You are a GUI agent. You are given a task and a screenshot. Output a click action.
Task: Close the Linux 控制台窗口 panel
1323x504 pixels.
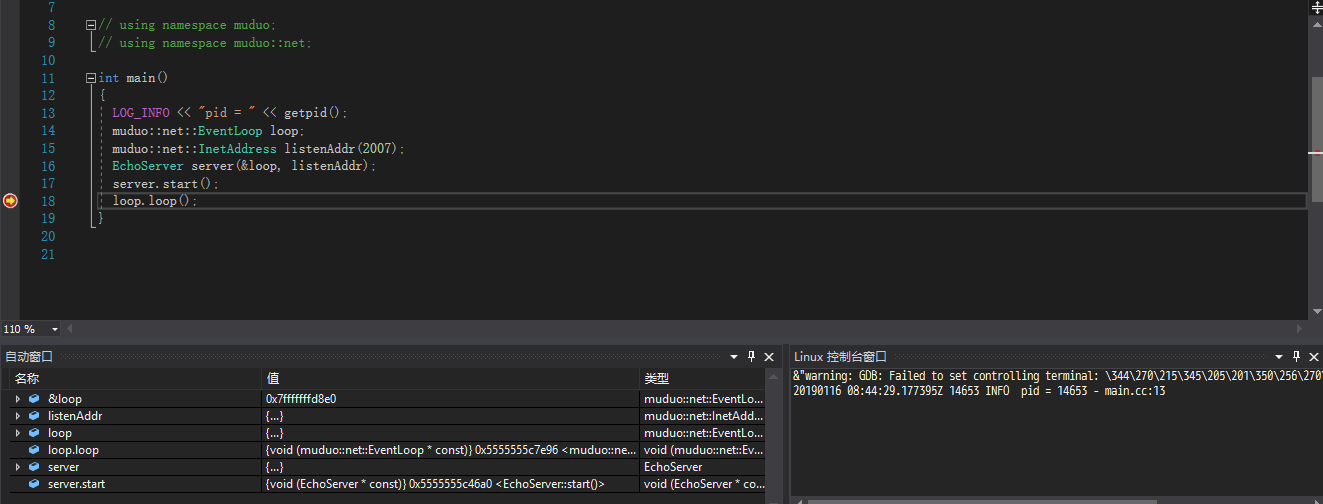pos(1314,356)
